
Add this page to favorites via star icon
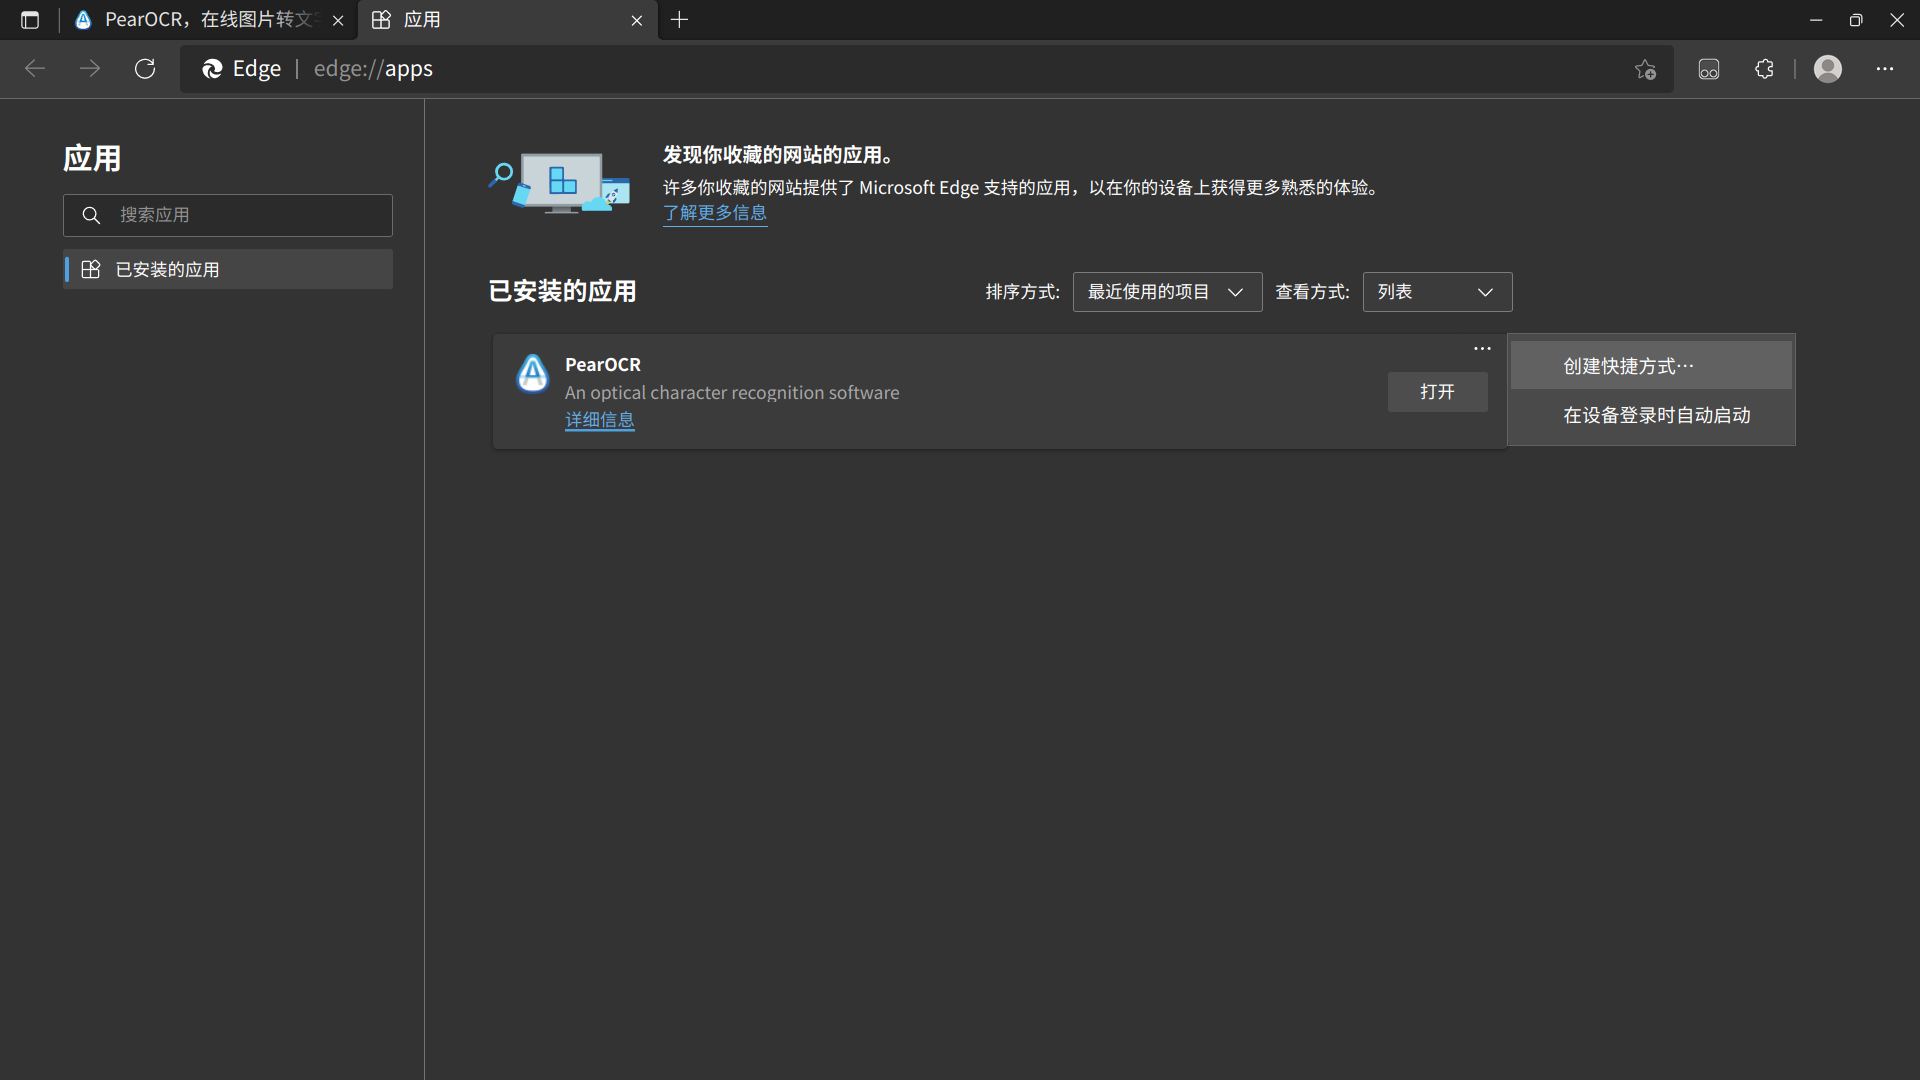point(1645,69)
